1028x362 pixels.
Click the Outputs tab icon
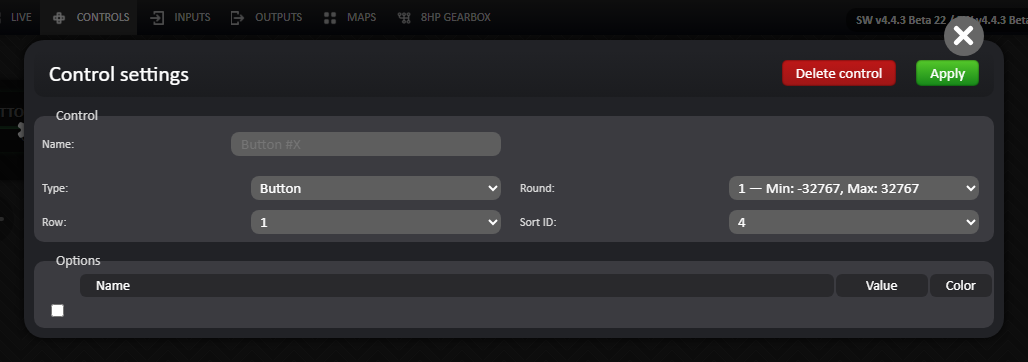point(237,18)
